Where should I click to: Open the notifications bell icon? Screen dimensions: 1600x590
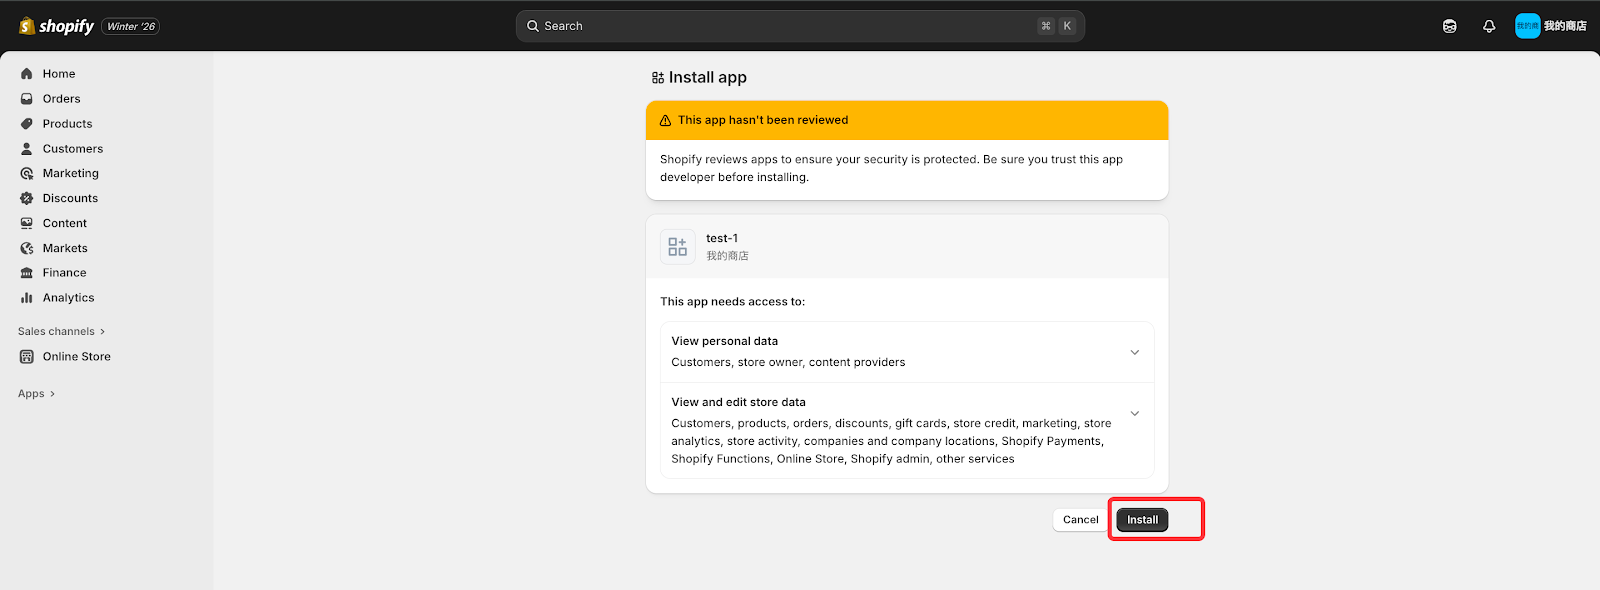(x=1489, y=26)
